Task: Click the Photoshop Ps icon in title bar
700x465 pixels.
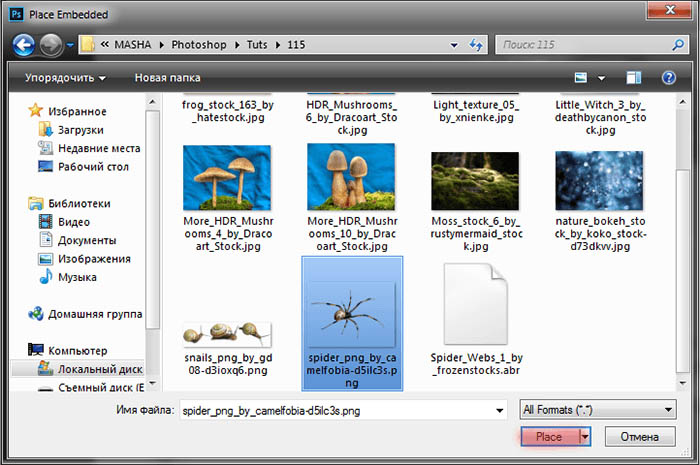Action: tap(16, 14)
